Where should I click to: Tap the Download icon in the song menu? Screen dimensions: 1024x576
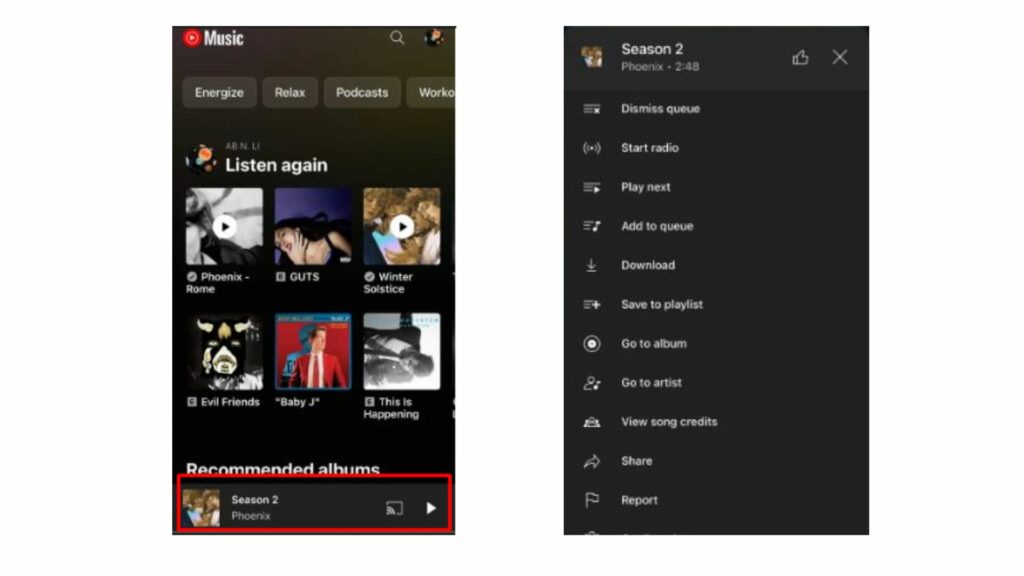(589, 265)
